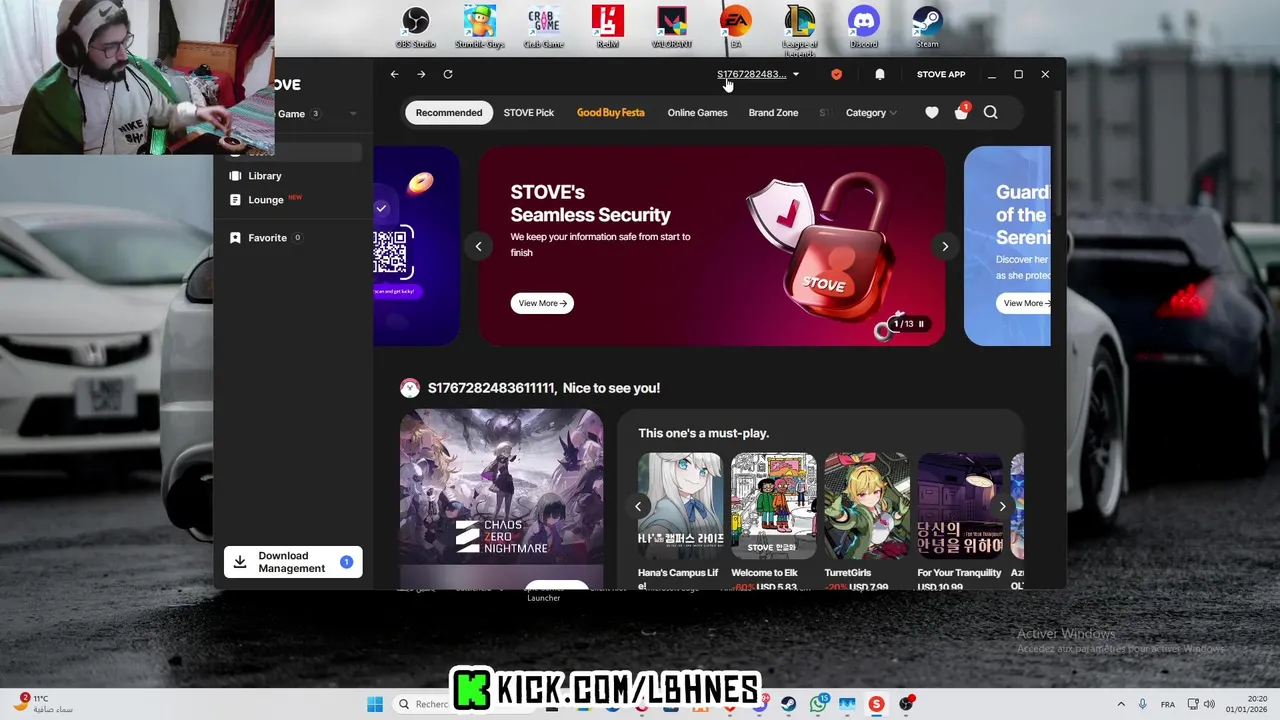The height and width of the screenshot is (720, 1280).
Task: Show more games in must-play list
Action: coord(1002,506)
